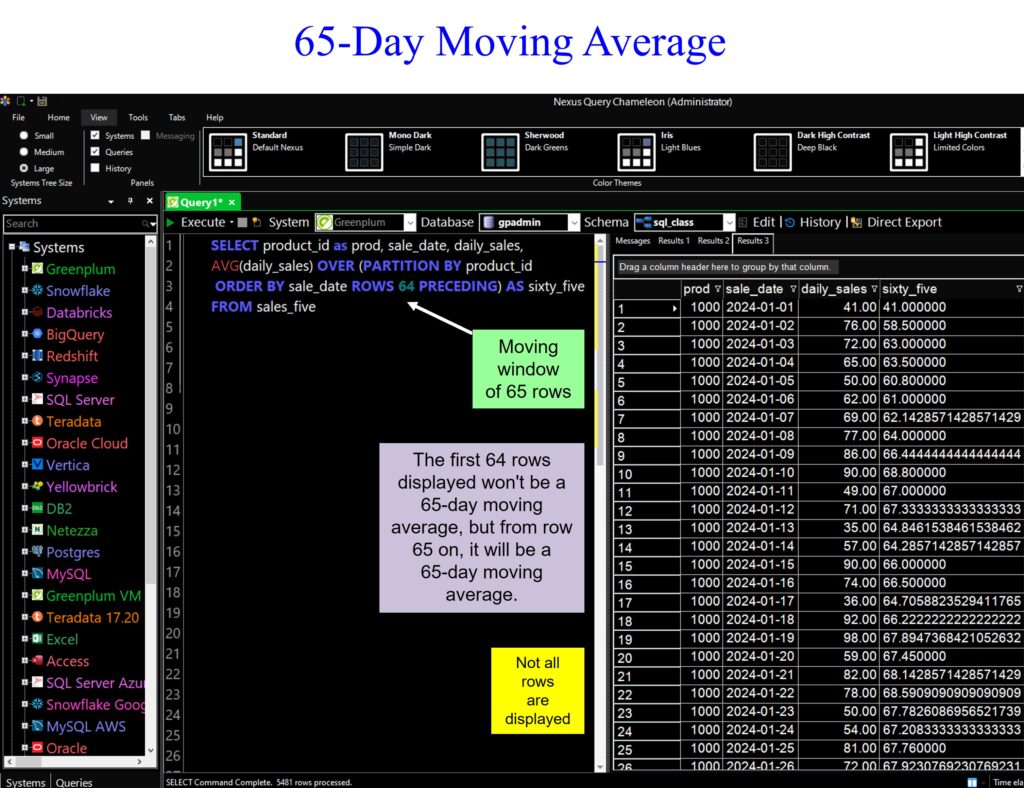This screenshot has width=1024, height=788.
Task: Open the Tools menu
Action: (x=138, y=117)
